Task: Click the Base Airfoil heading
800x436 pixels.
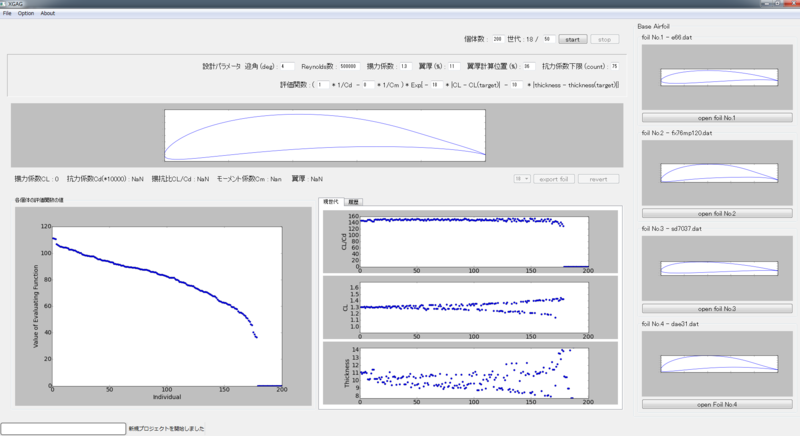Action: point(653,26)
